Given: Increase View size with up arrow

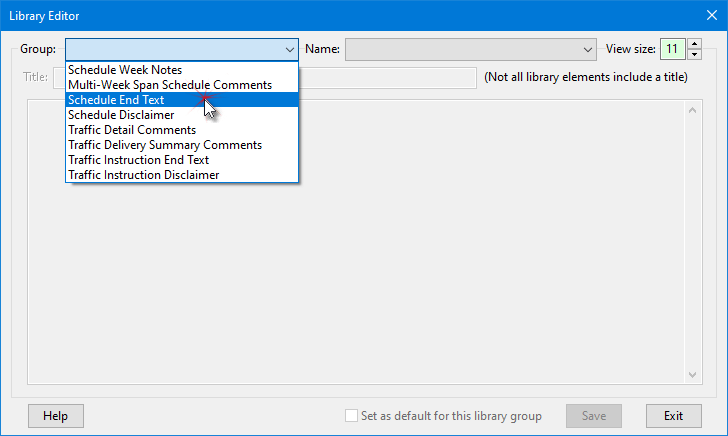Looking at the screenshot, I should 694,43.
